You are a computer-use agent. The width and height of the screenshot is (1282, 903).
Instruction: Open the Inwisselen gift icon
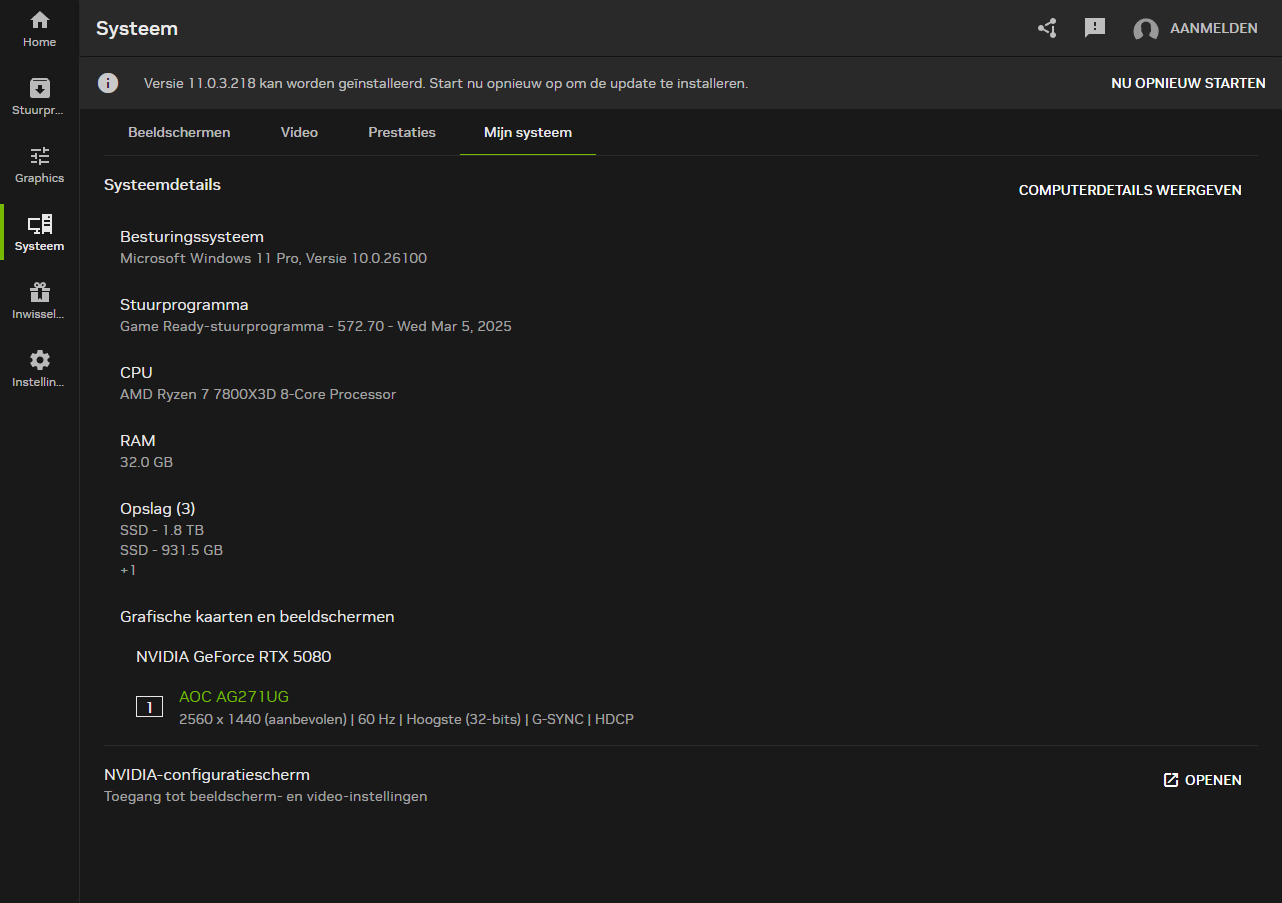click(x=40, y=292)
